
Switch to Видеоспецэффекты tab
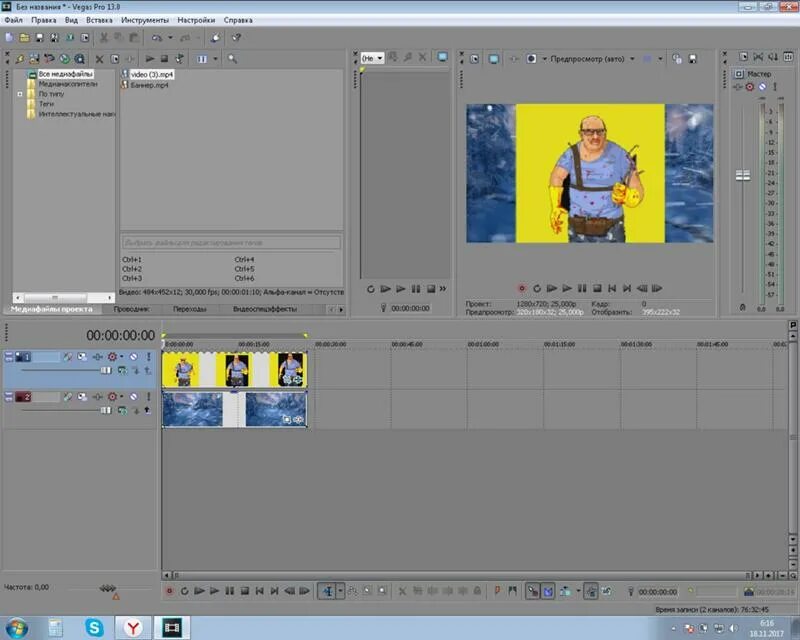(x=265, y=309)
